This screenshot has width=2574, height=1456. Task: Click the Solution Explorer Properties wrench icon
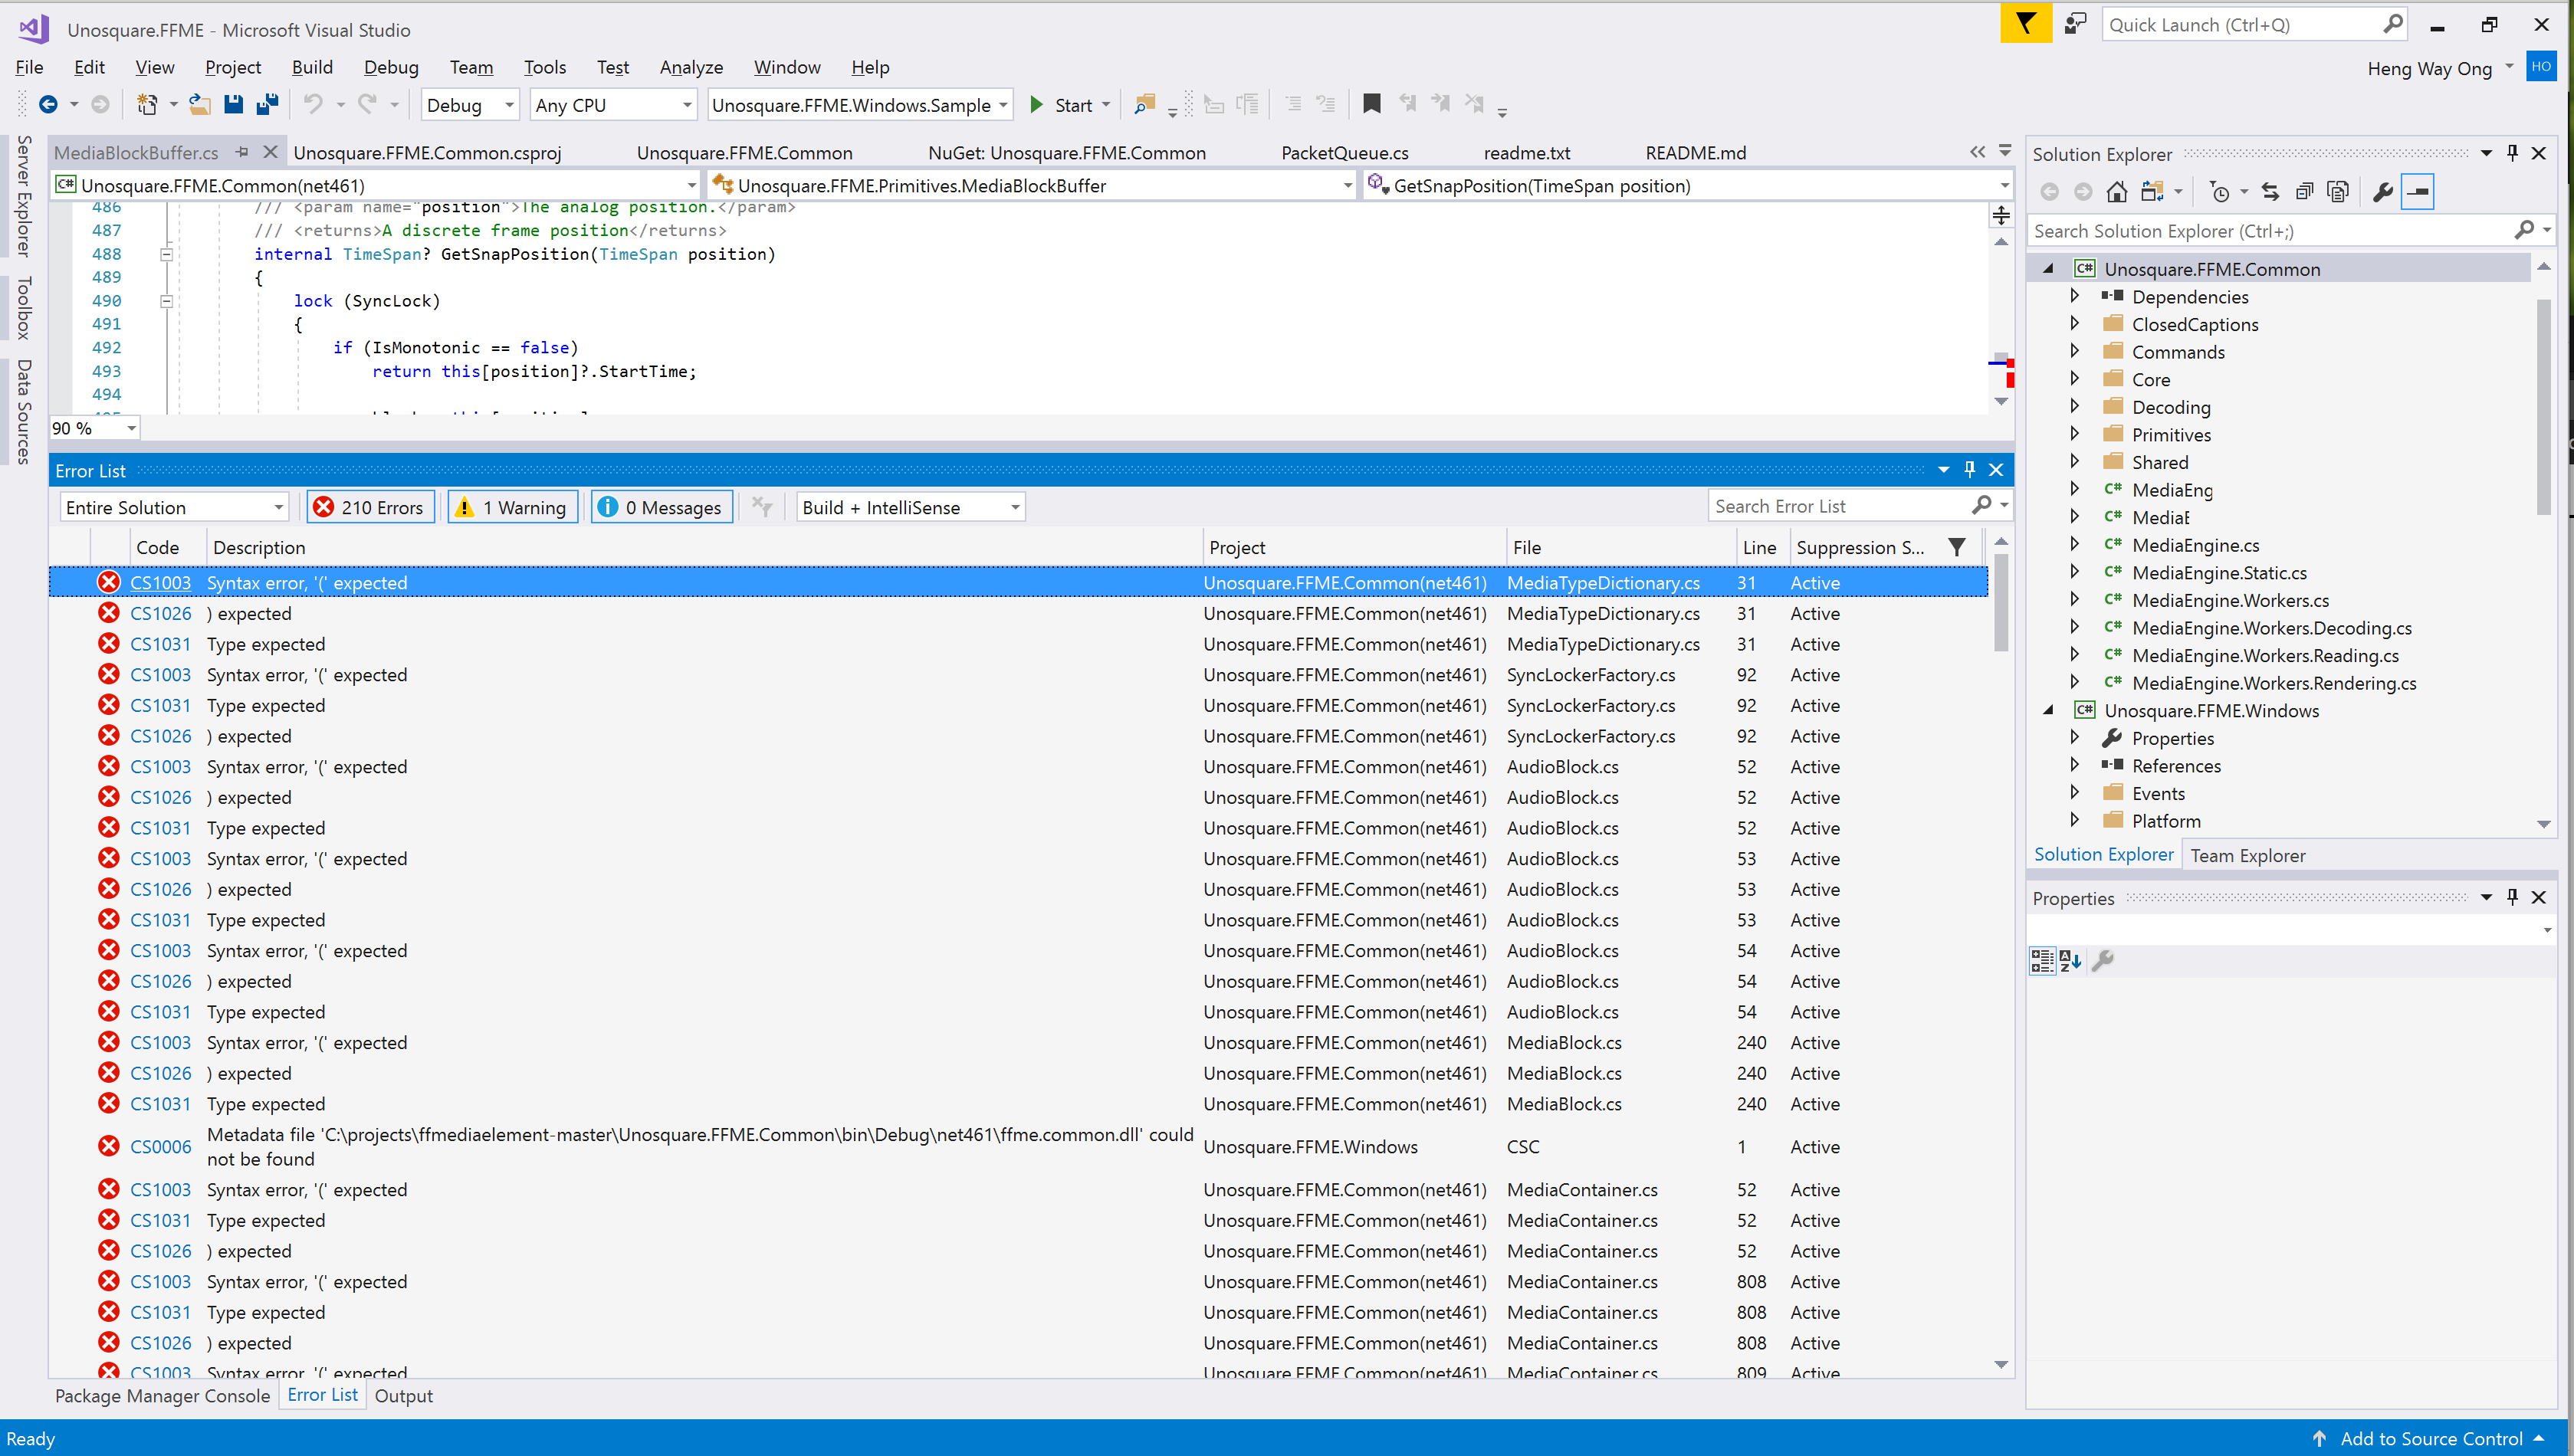pyautogui.click(x=2383, y=191)
